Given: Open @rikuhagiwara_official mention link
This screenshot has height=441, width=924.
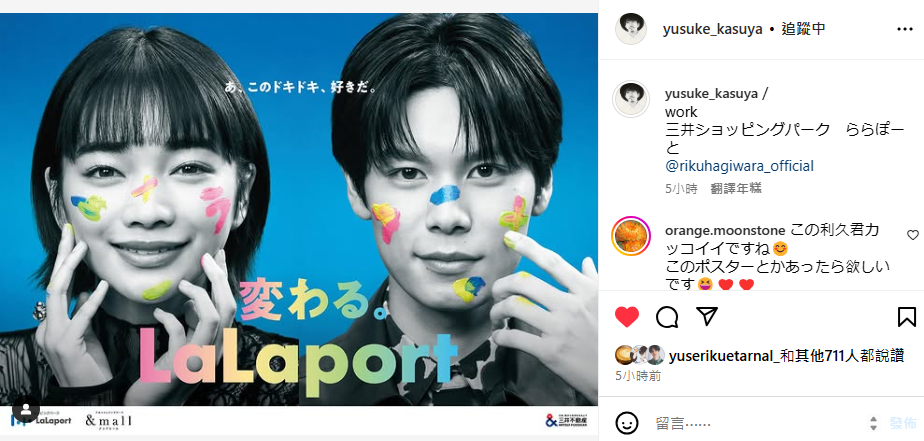Looking at the screenshot, I should point(739,166).
